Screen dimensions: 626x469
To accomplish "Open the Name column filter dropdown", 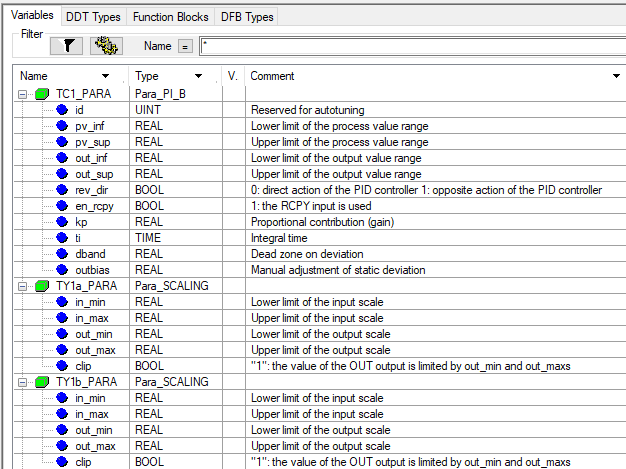I will click(x=106, y=76).
